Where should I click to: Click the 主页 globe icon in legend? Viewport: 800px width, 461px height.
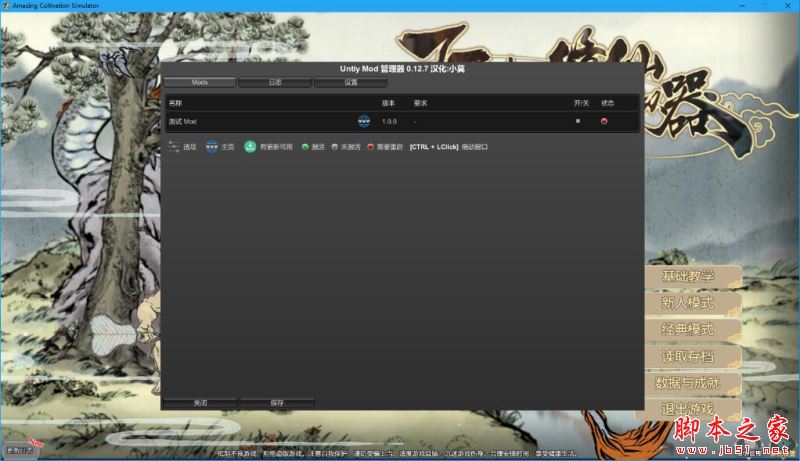coord(212,147)
